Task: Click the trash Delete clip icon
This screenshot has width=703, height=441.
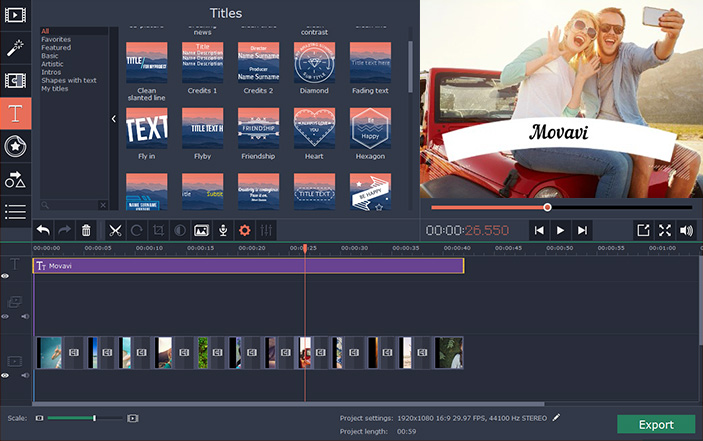Action: (x=86, y=230)
